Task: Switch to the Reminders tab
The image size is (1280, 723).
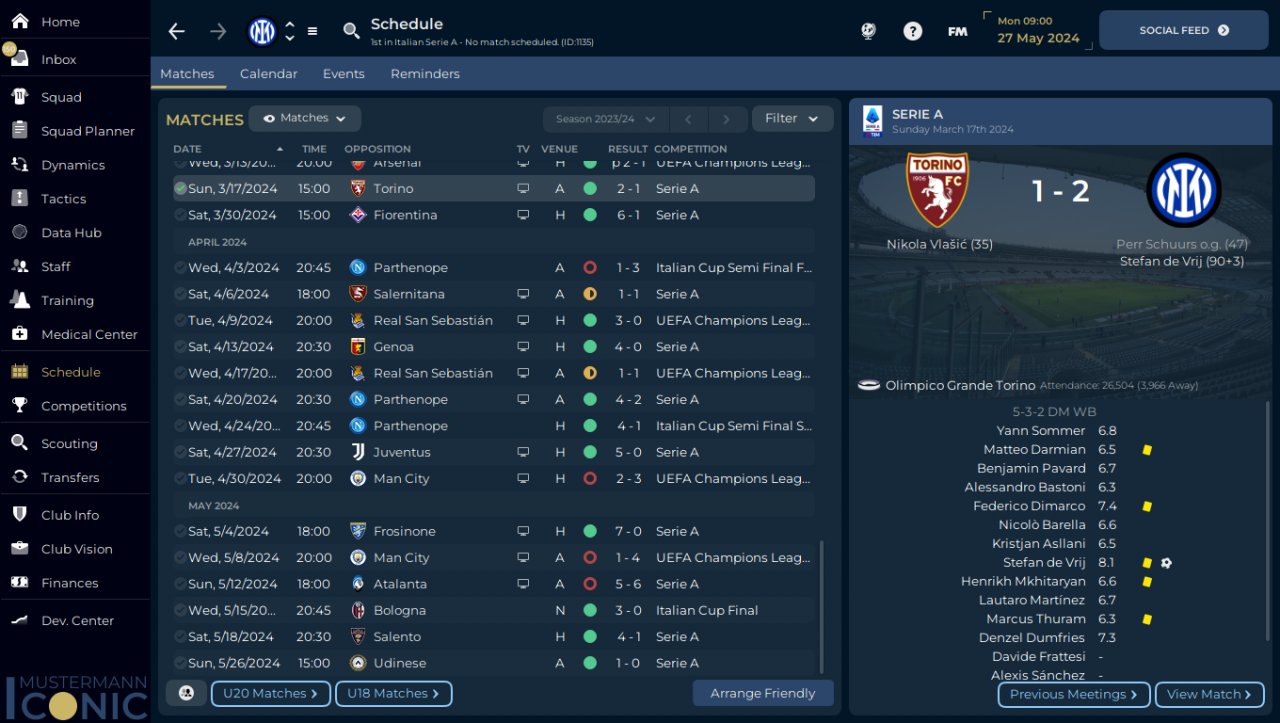Action: (x=425, y=74)
